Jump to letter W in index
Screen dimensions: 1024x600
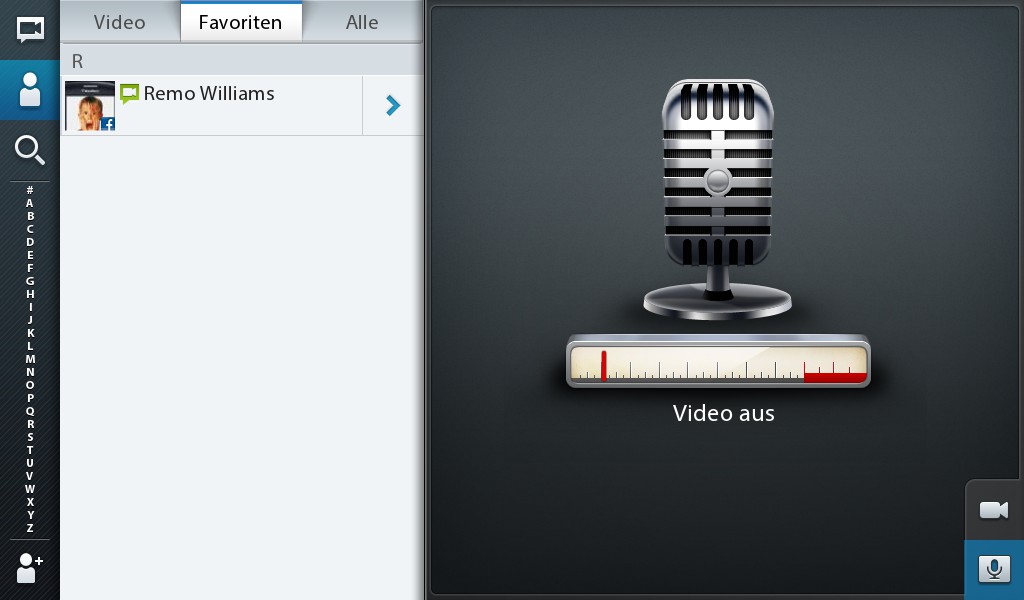(30, 489)
